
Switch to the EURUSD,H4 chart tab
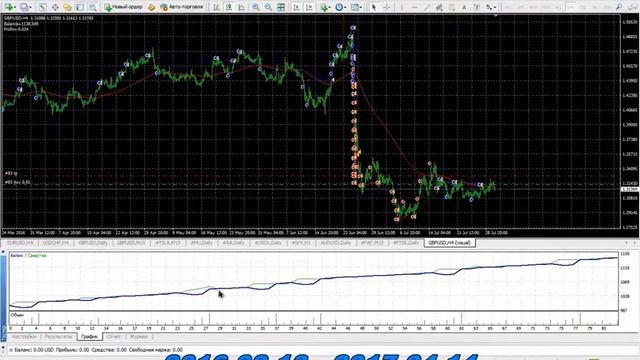click(20, 242)
